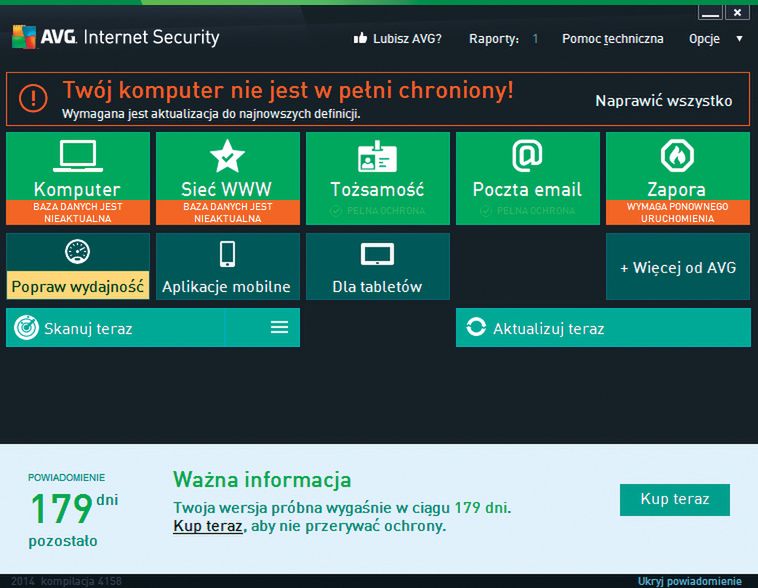
Task: Open the Komputer protection tile
Action: [x=78, y=178]
